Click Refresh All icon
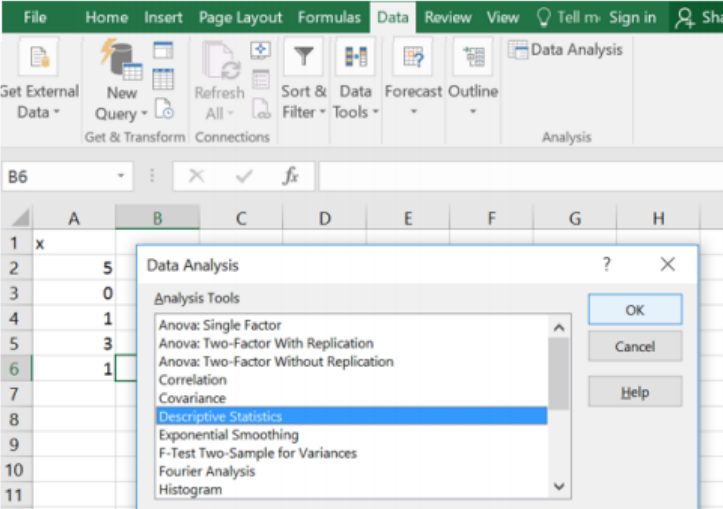 tap(221, 60)
